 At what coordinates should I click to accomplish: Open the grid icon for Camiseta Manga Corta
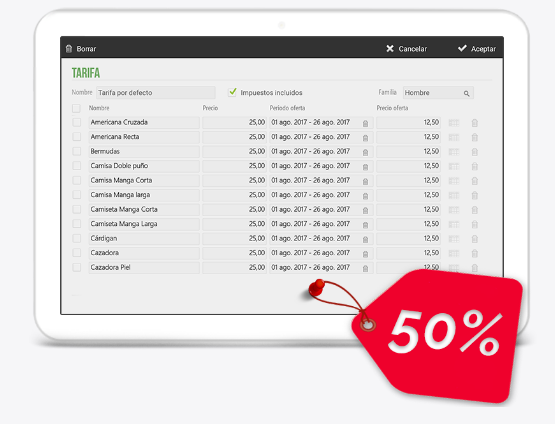click(454, 210)
